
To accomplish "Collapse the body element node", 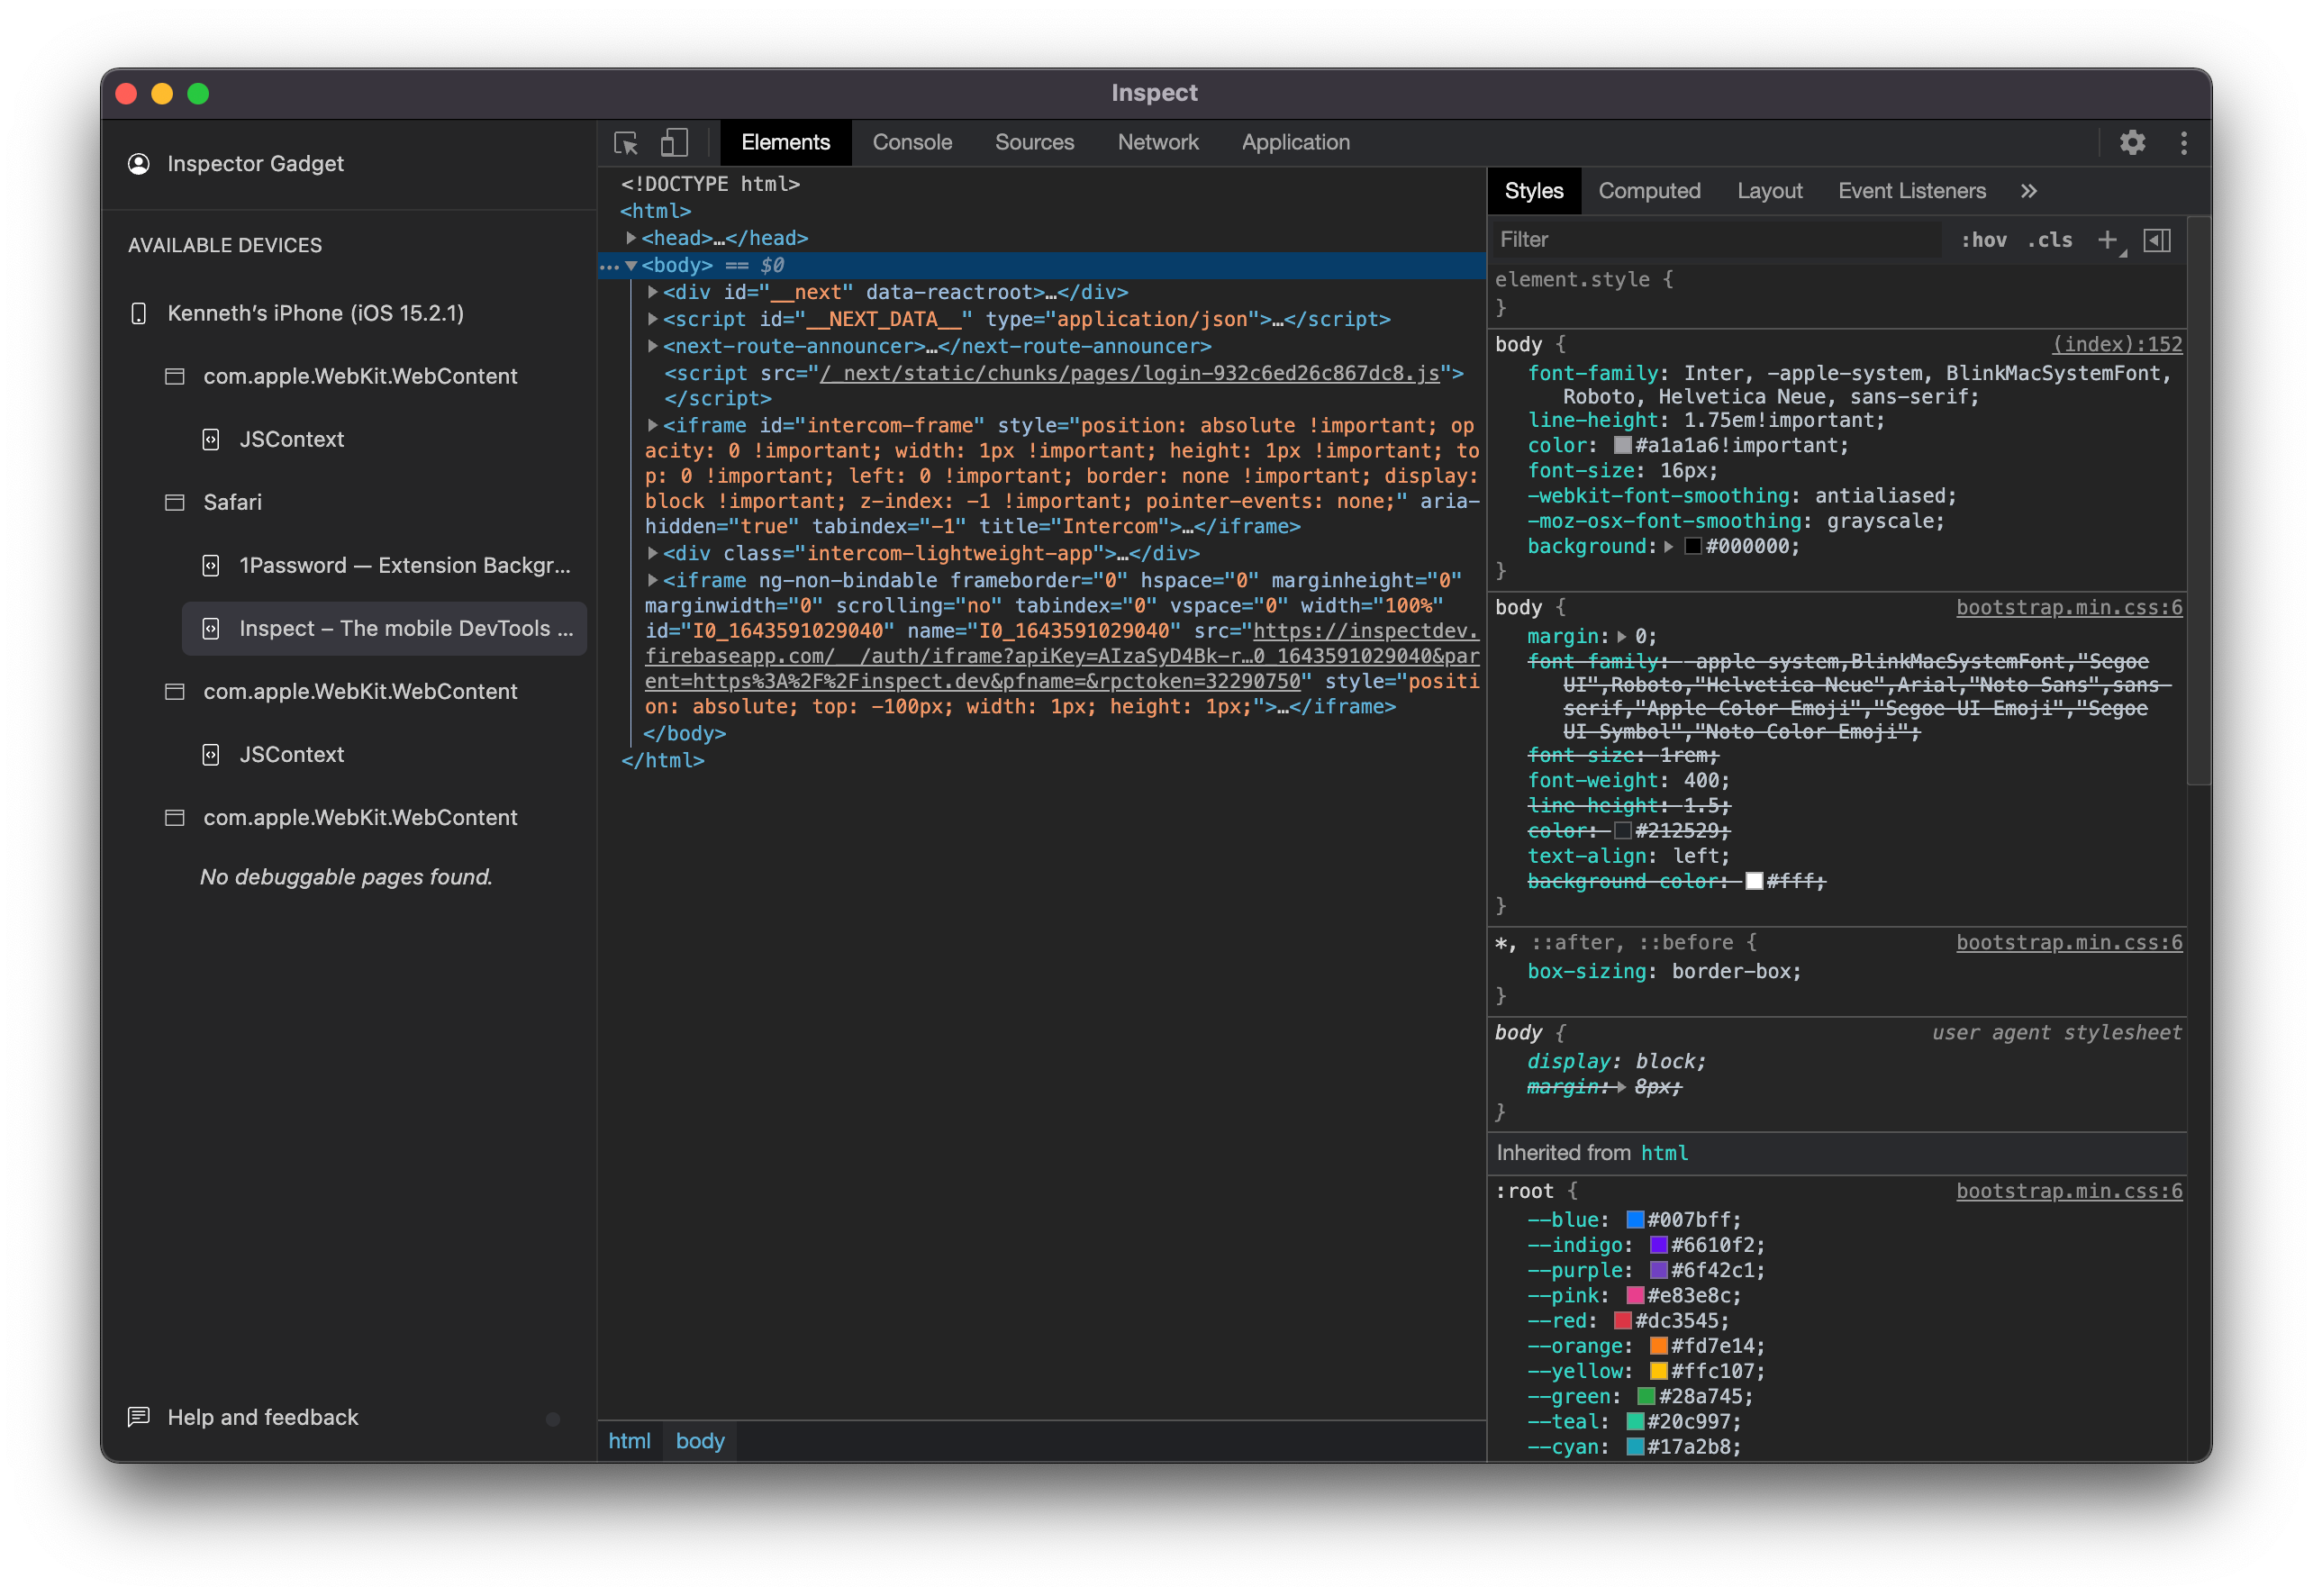I will 631,265.
